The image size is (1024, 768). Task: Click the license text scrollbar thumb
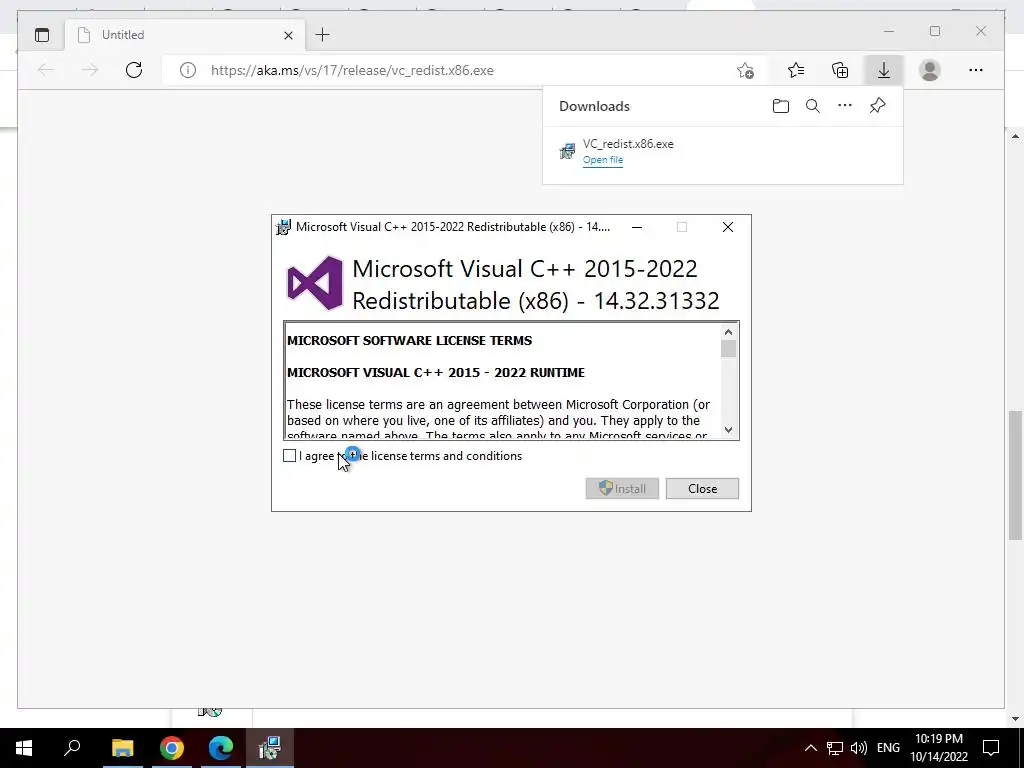point(728,349)
